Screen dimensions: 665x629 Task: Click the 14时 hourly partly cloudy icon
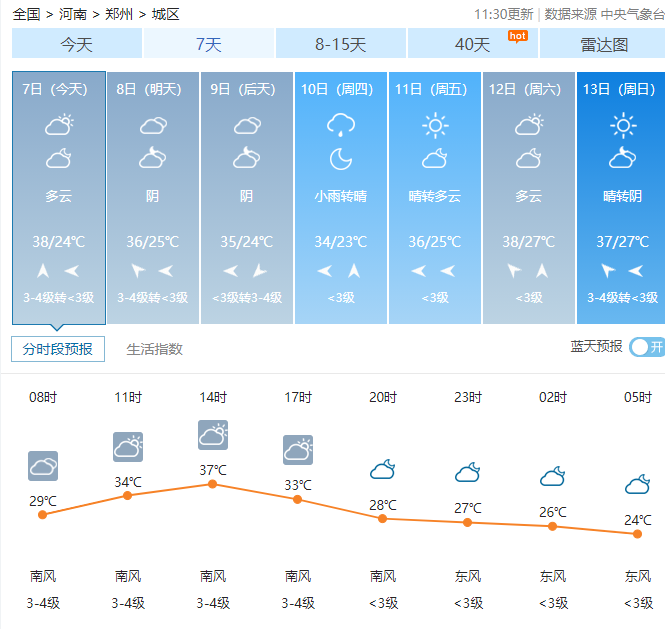213,435
